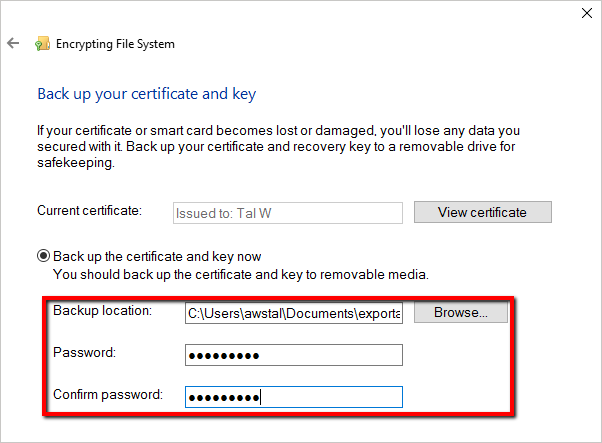Click the Encrypting File System certificate icon
This screenshot has width=602, height=443.
[x=42, y=44]
